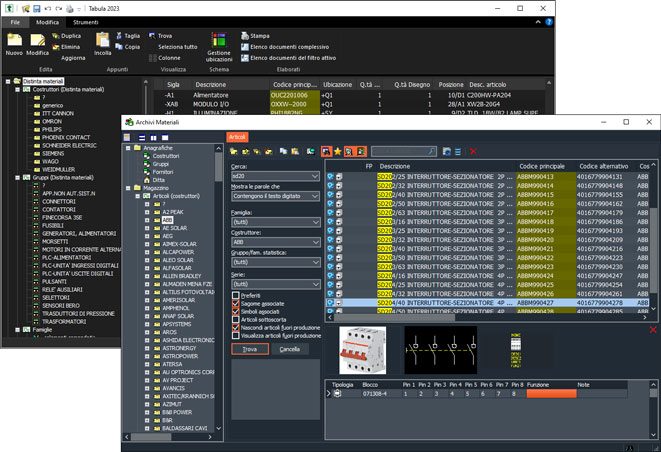Viewport: 661px width, 452px height.
Task: Click the blue help icon in Tabula ribbon
Action: click(549, 22)
